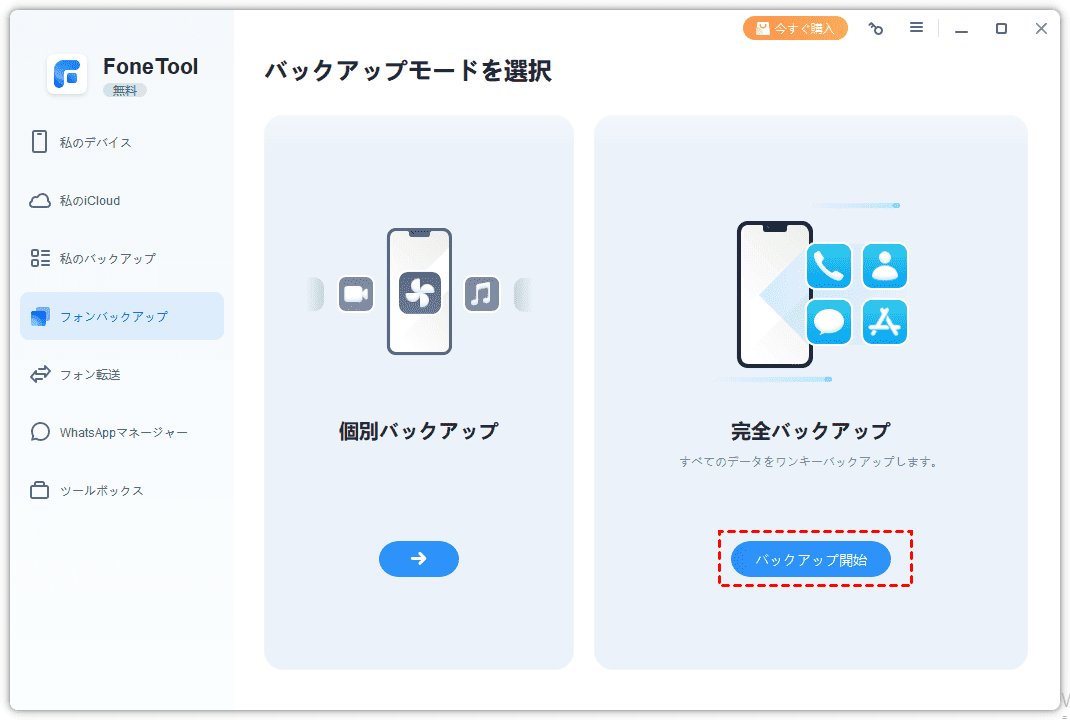1070x720 pixels.
Task: Click the video camera icon
Action: 356,294
